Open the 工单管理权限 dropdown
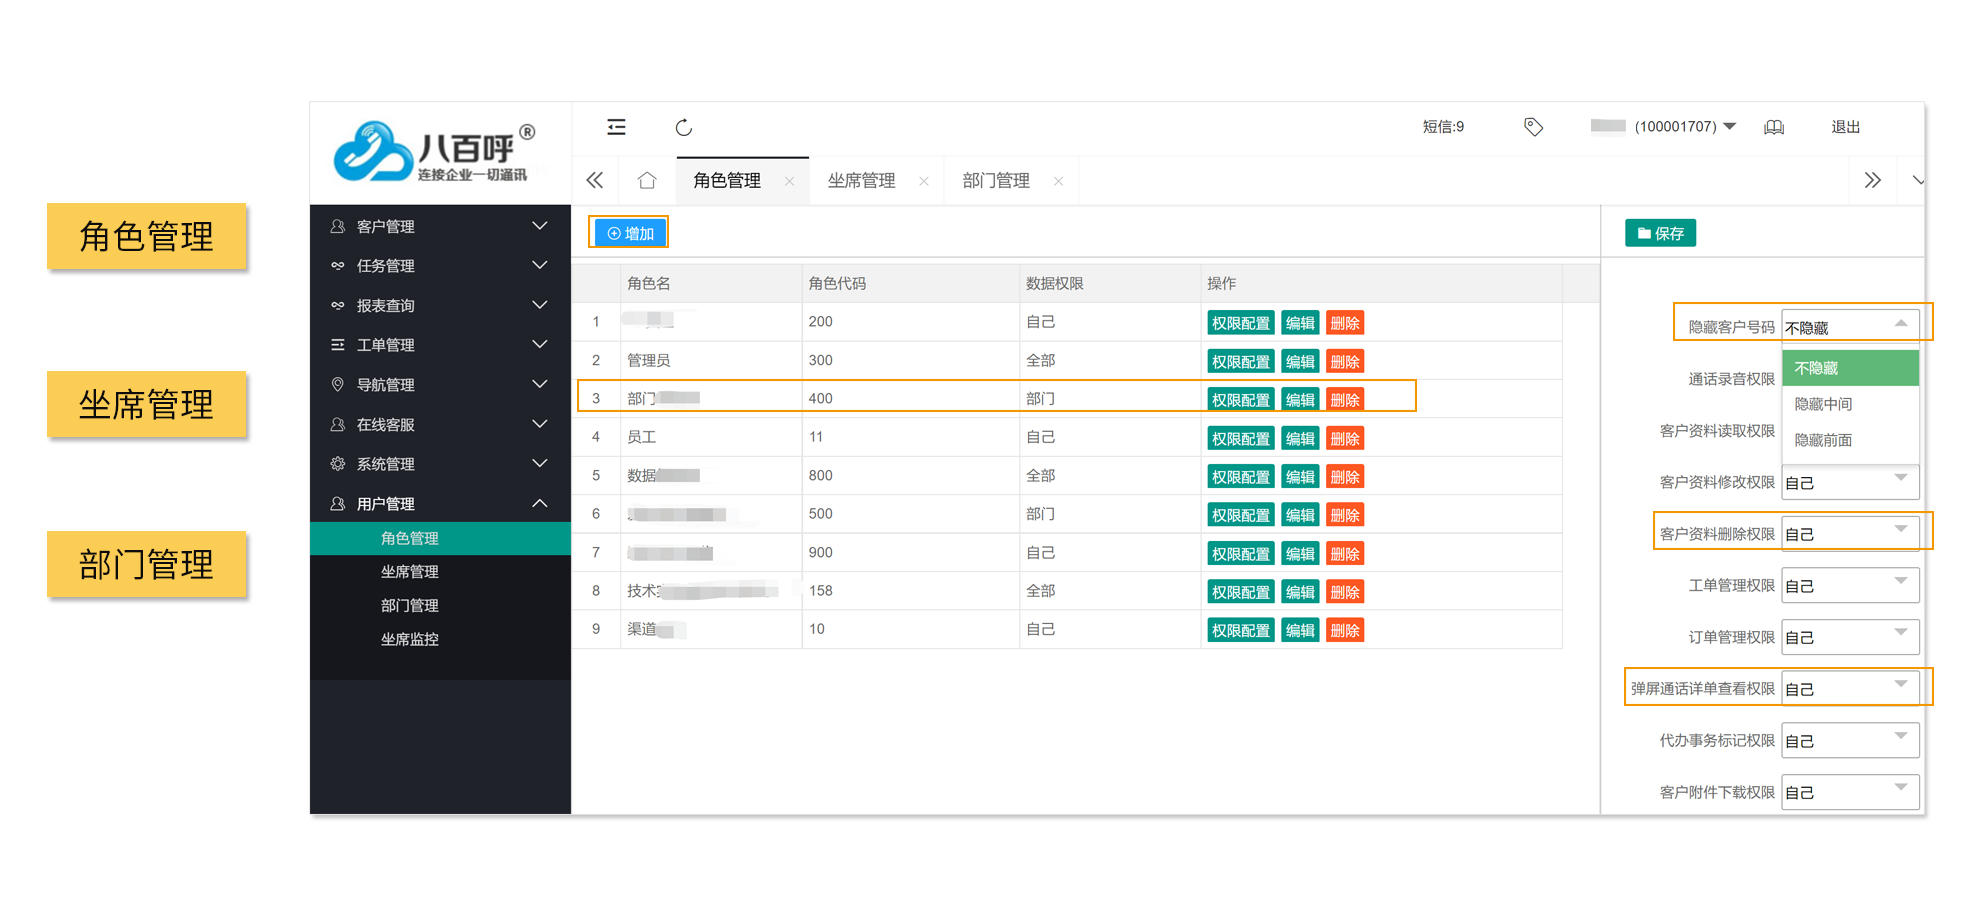1974x922 pixels. click(x=1850, y=586)
